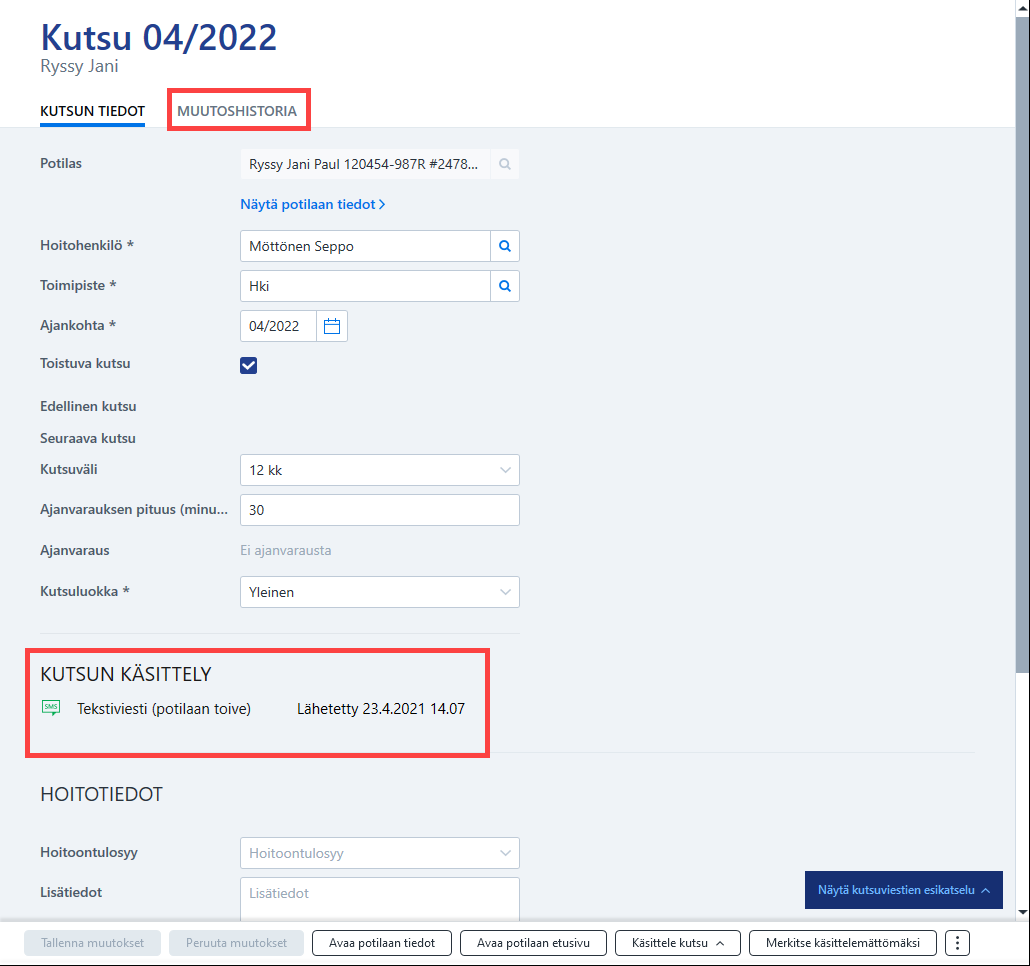The width and height of the screenshot is (1030, 966).
Task: Uncheck the Toistuva kutsu checkbox
Action: click(248, 365)
